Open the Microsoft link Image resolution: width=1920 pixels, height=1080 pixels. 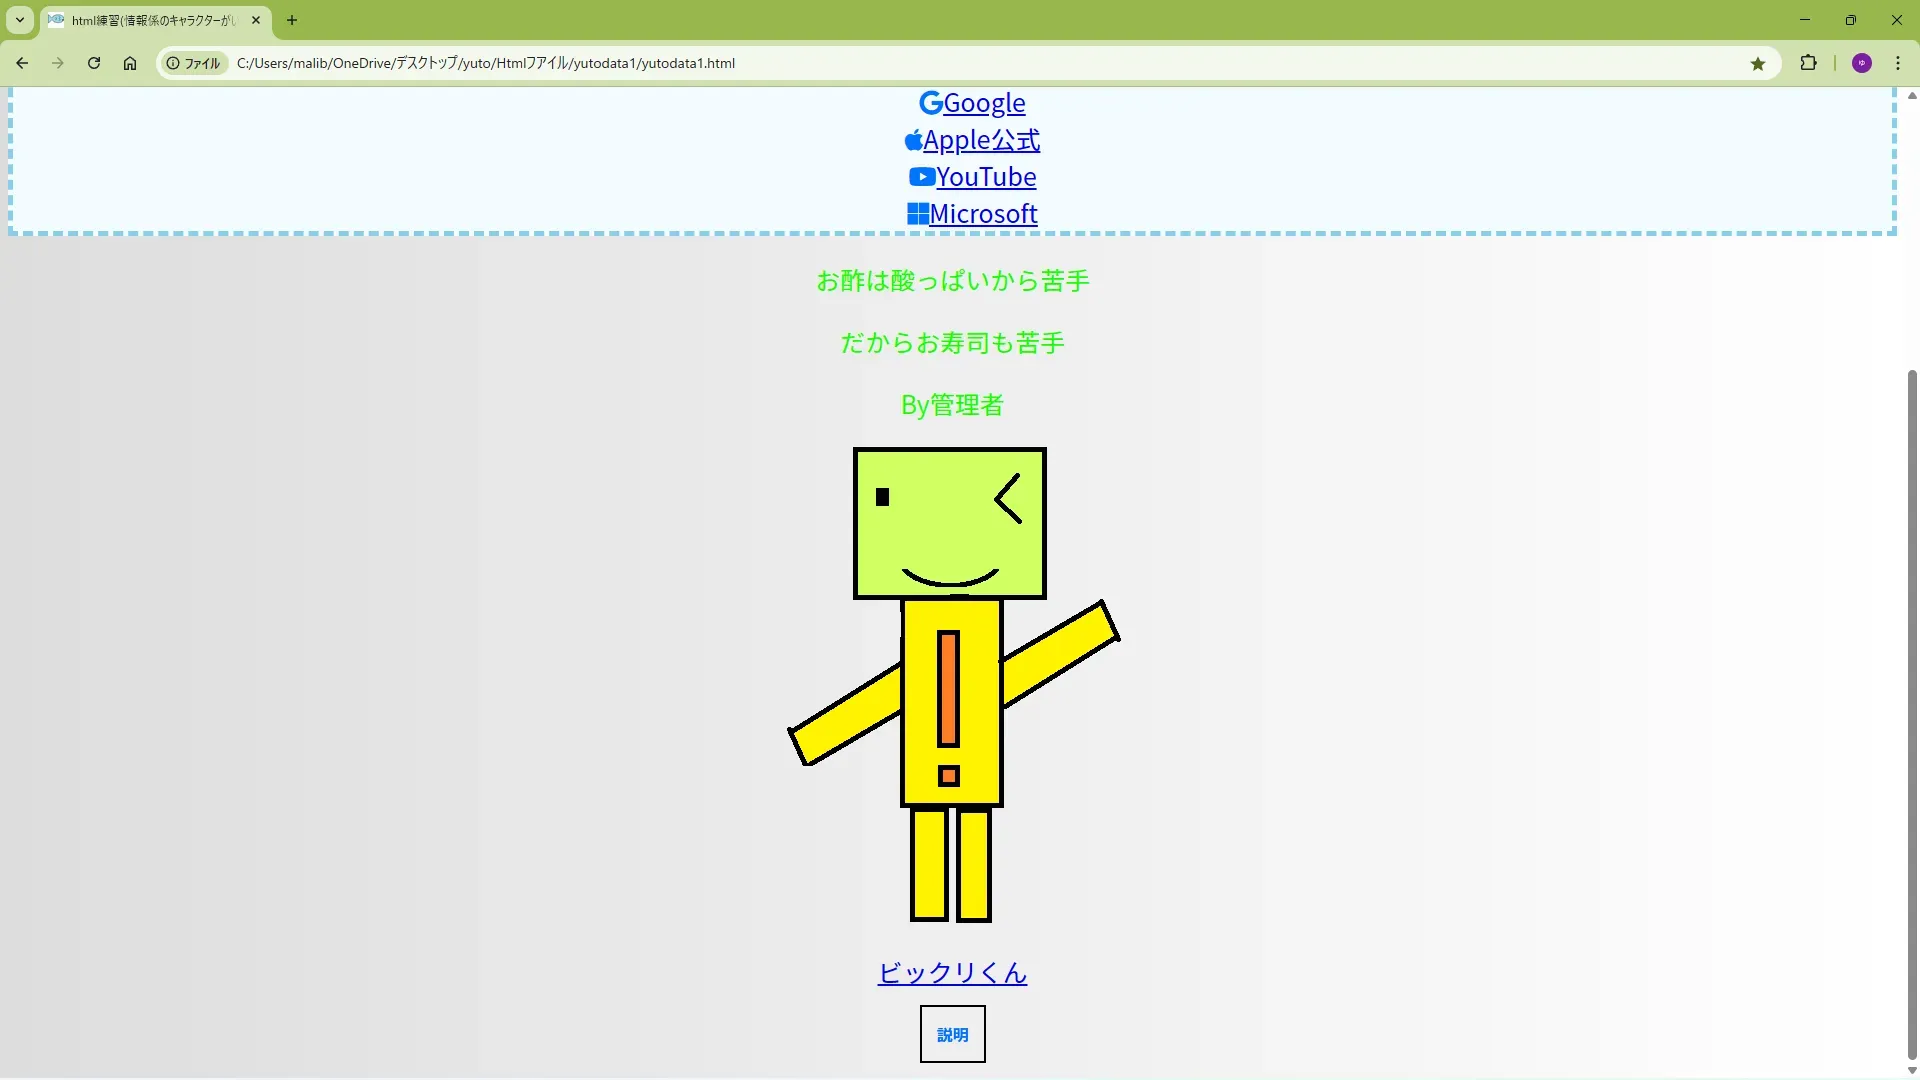coord(983,214)
